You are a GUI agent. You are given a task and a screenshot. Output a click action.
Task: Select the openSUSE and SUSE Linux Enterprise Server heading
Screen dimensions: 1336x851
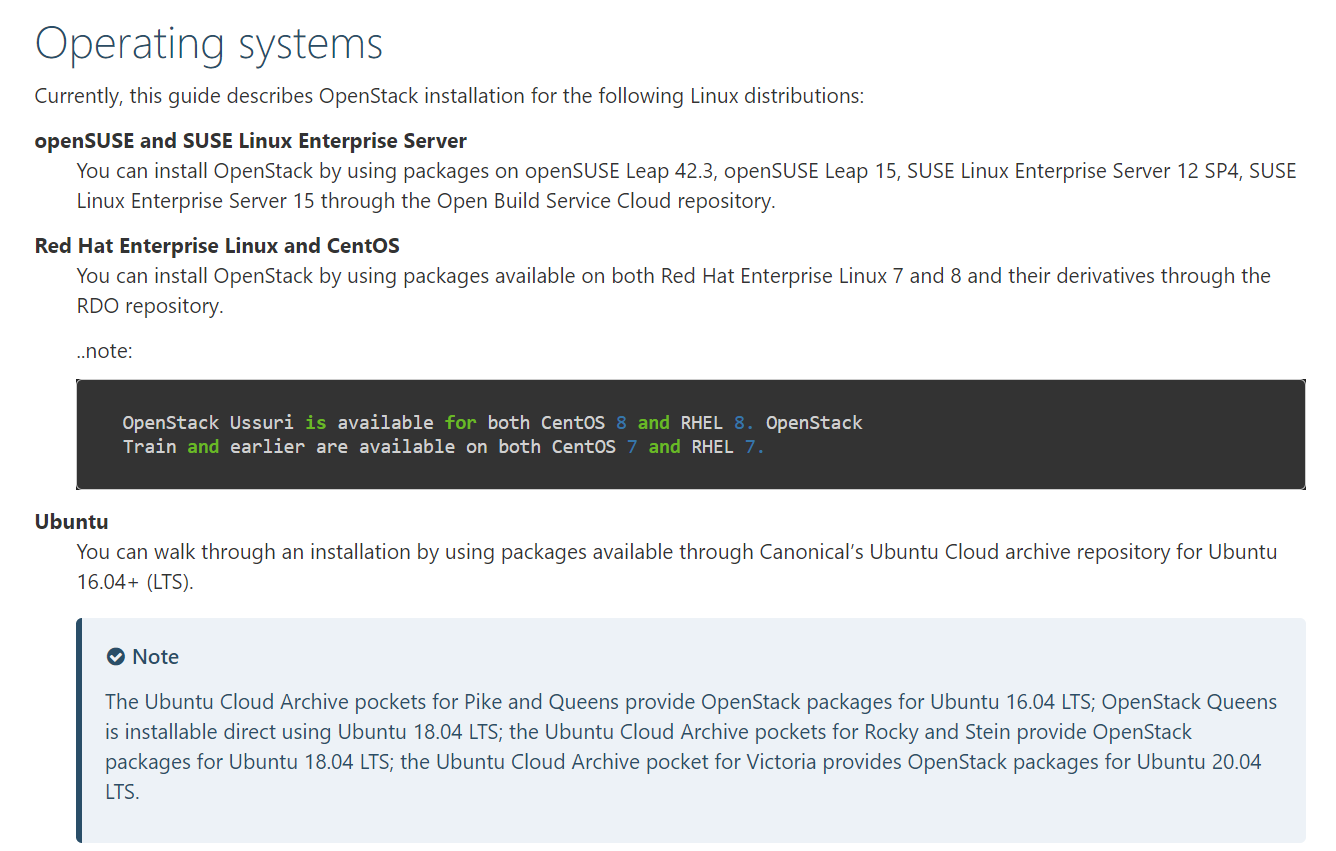(250, 141)
